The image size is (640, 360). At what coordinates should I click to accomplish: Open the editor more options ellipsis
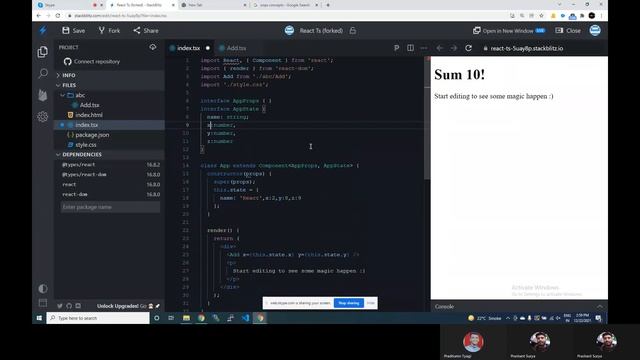click(x=424, y=48)
